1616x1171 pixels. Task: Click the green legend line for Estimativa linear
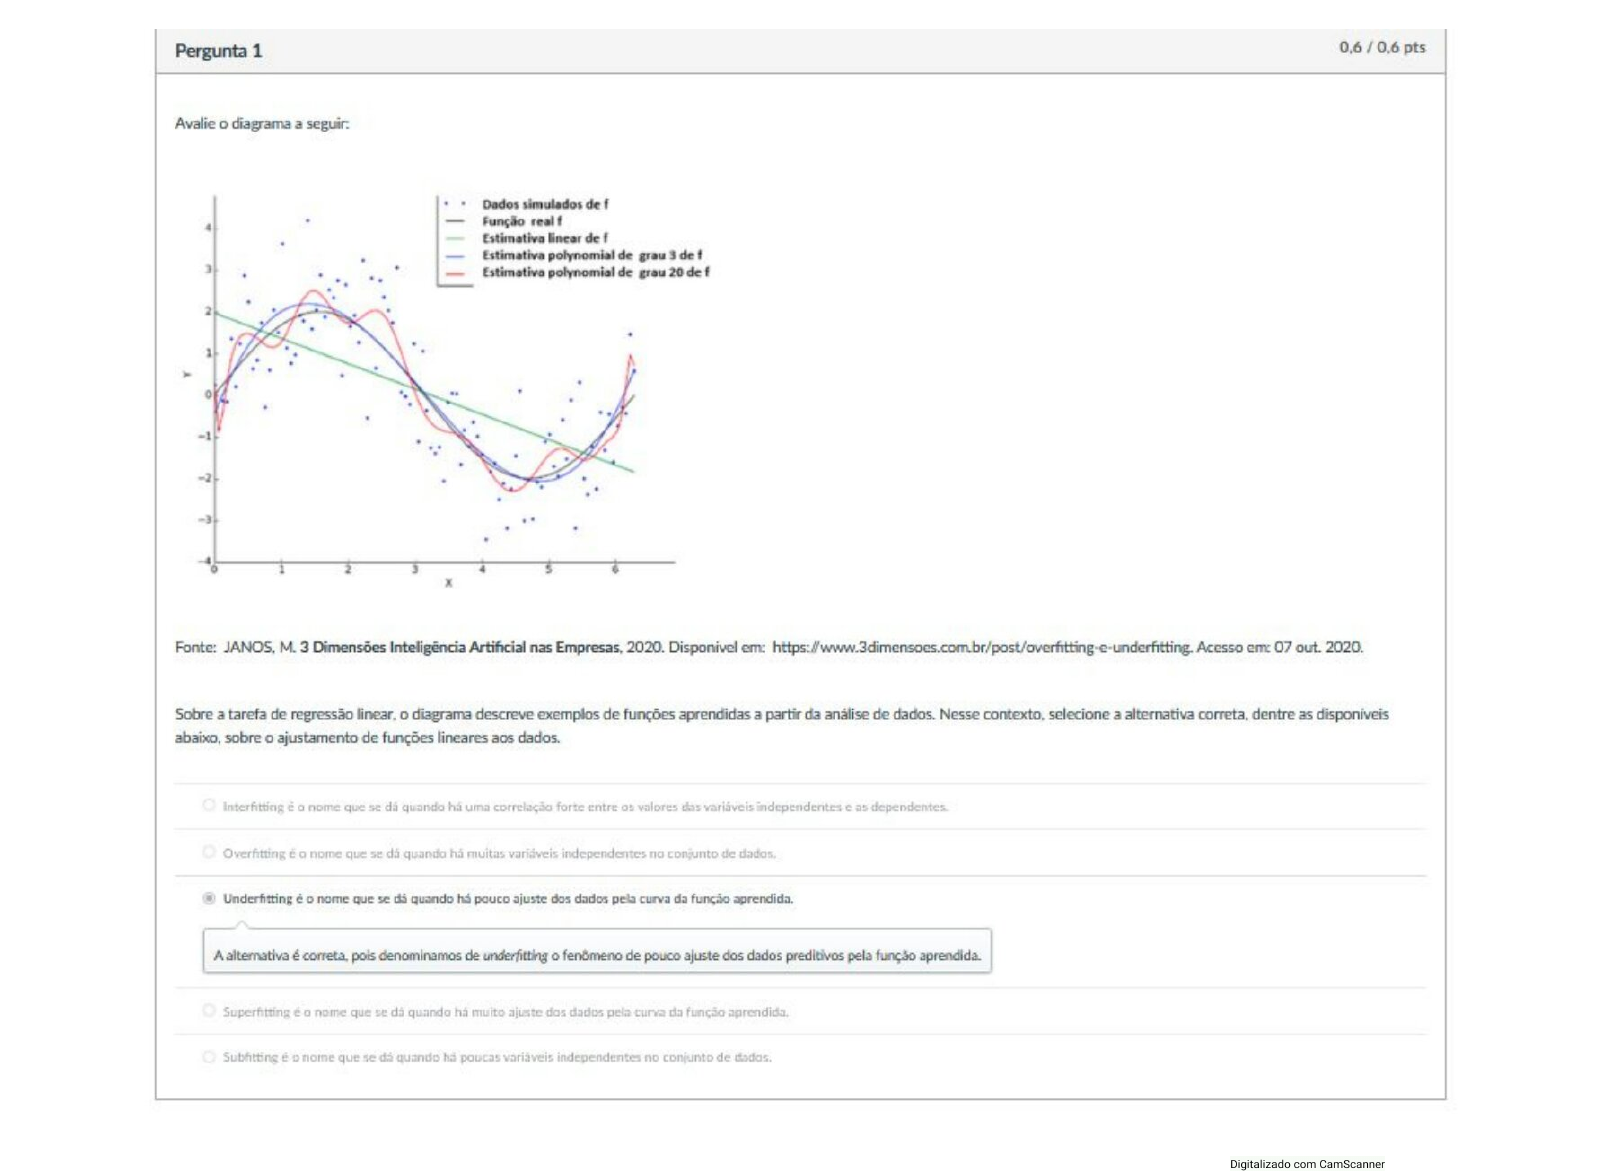(x=455, y=238)
